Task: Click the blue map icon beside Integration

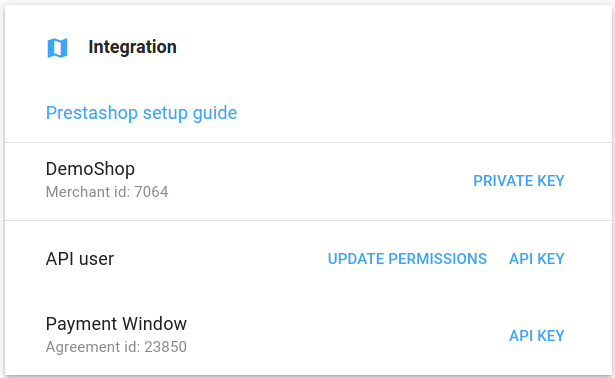Action: [57, 48]
